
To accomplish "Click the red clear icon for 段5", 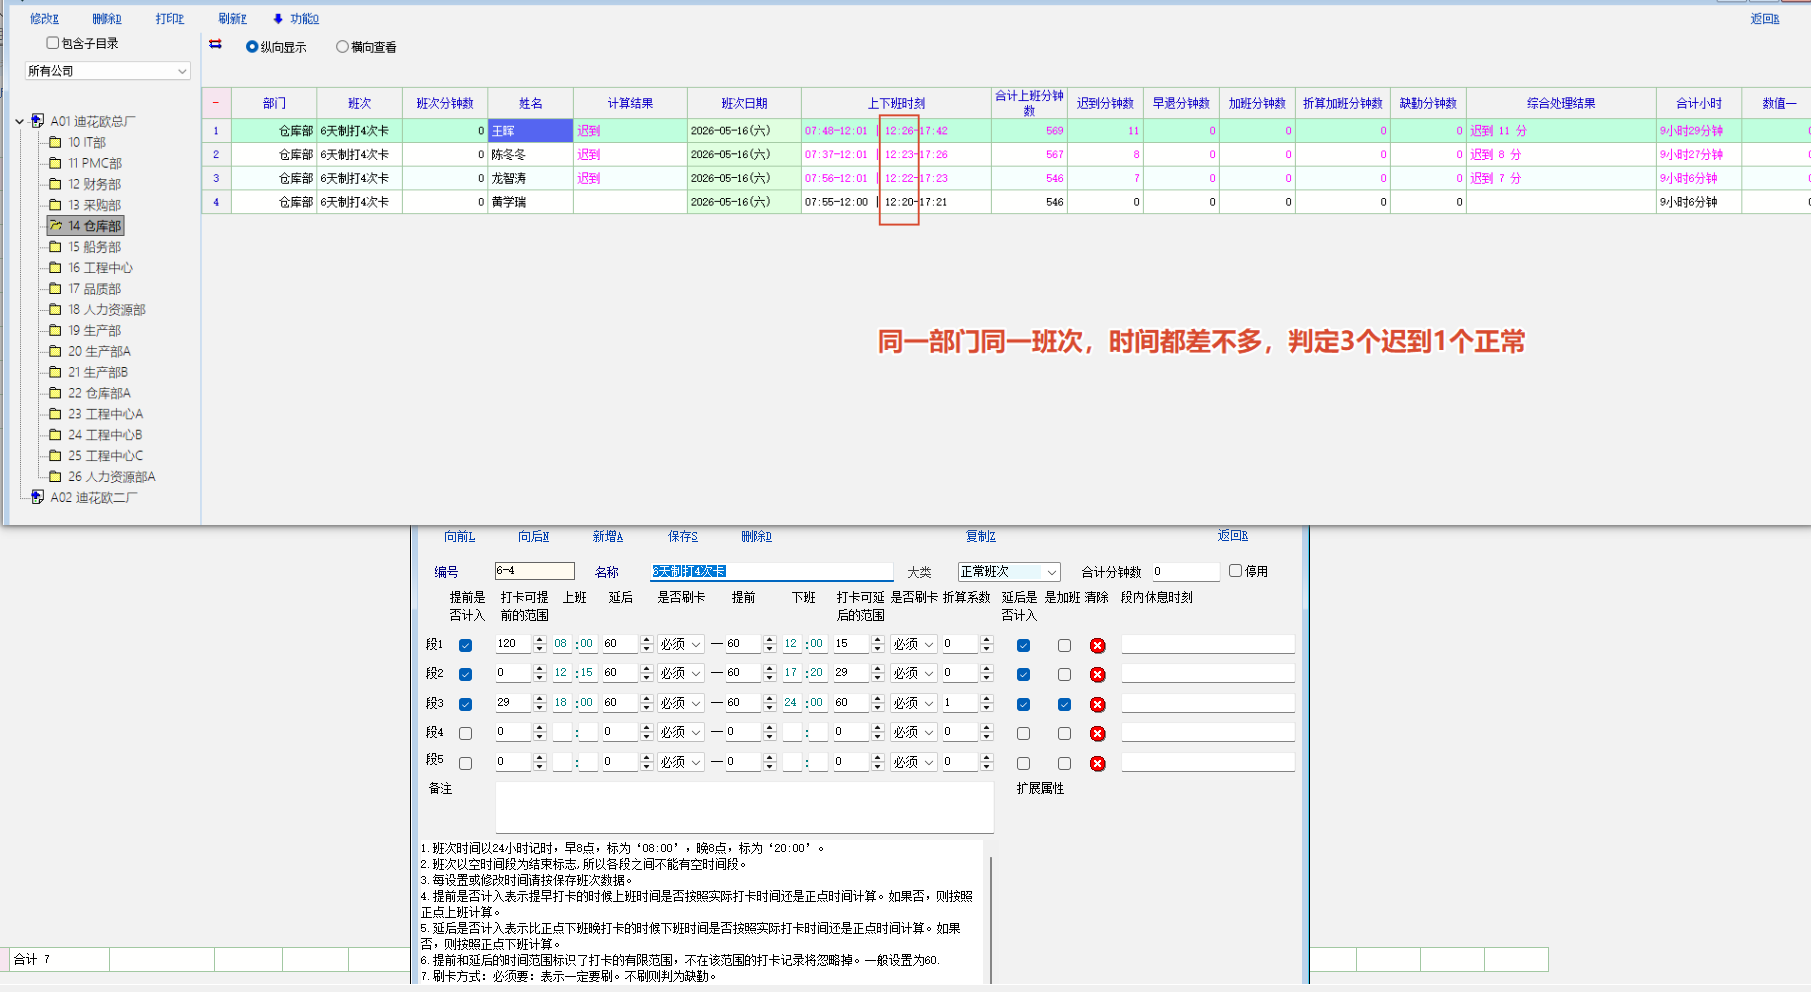I will (x=1097, y=764).
